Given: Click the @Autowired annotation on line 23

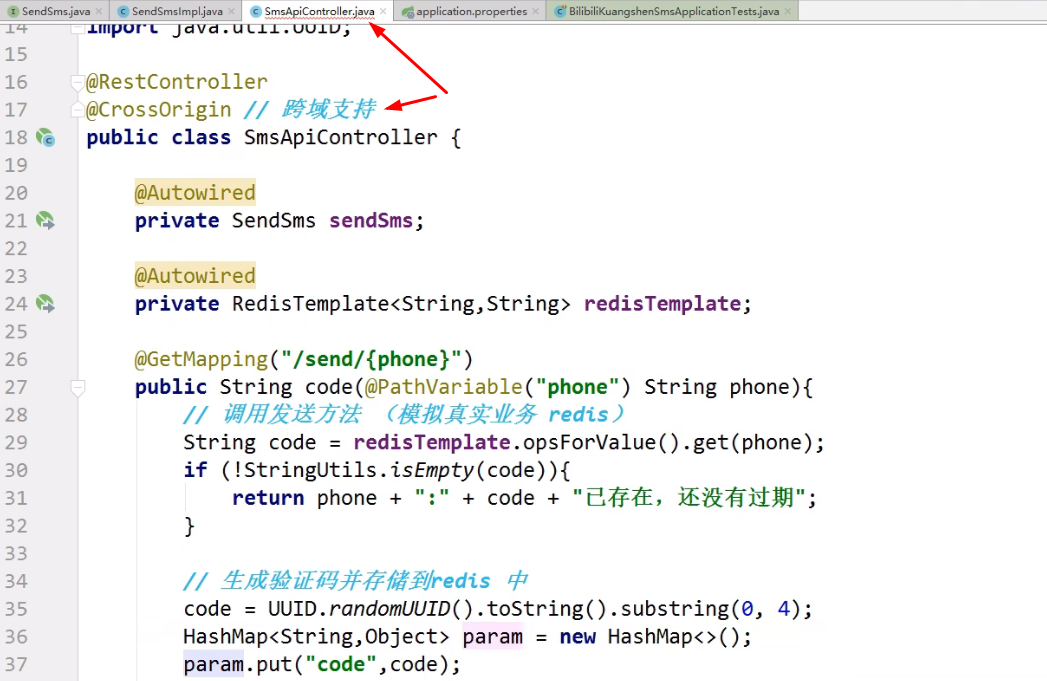Looking at the screenshot, I should tap(195, 276).
